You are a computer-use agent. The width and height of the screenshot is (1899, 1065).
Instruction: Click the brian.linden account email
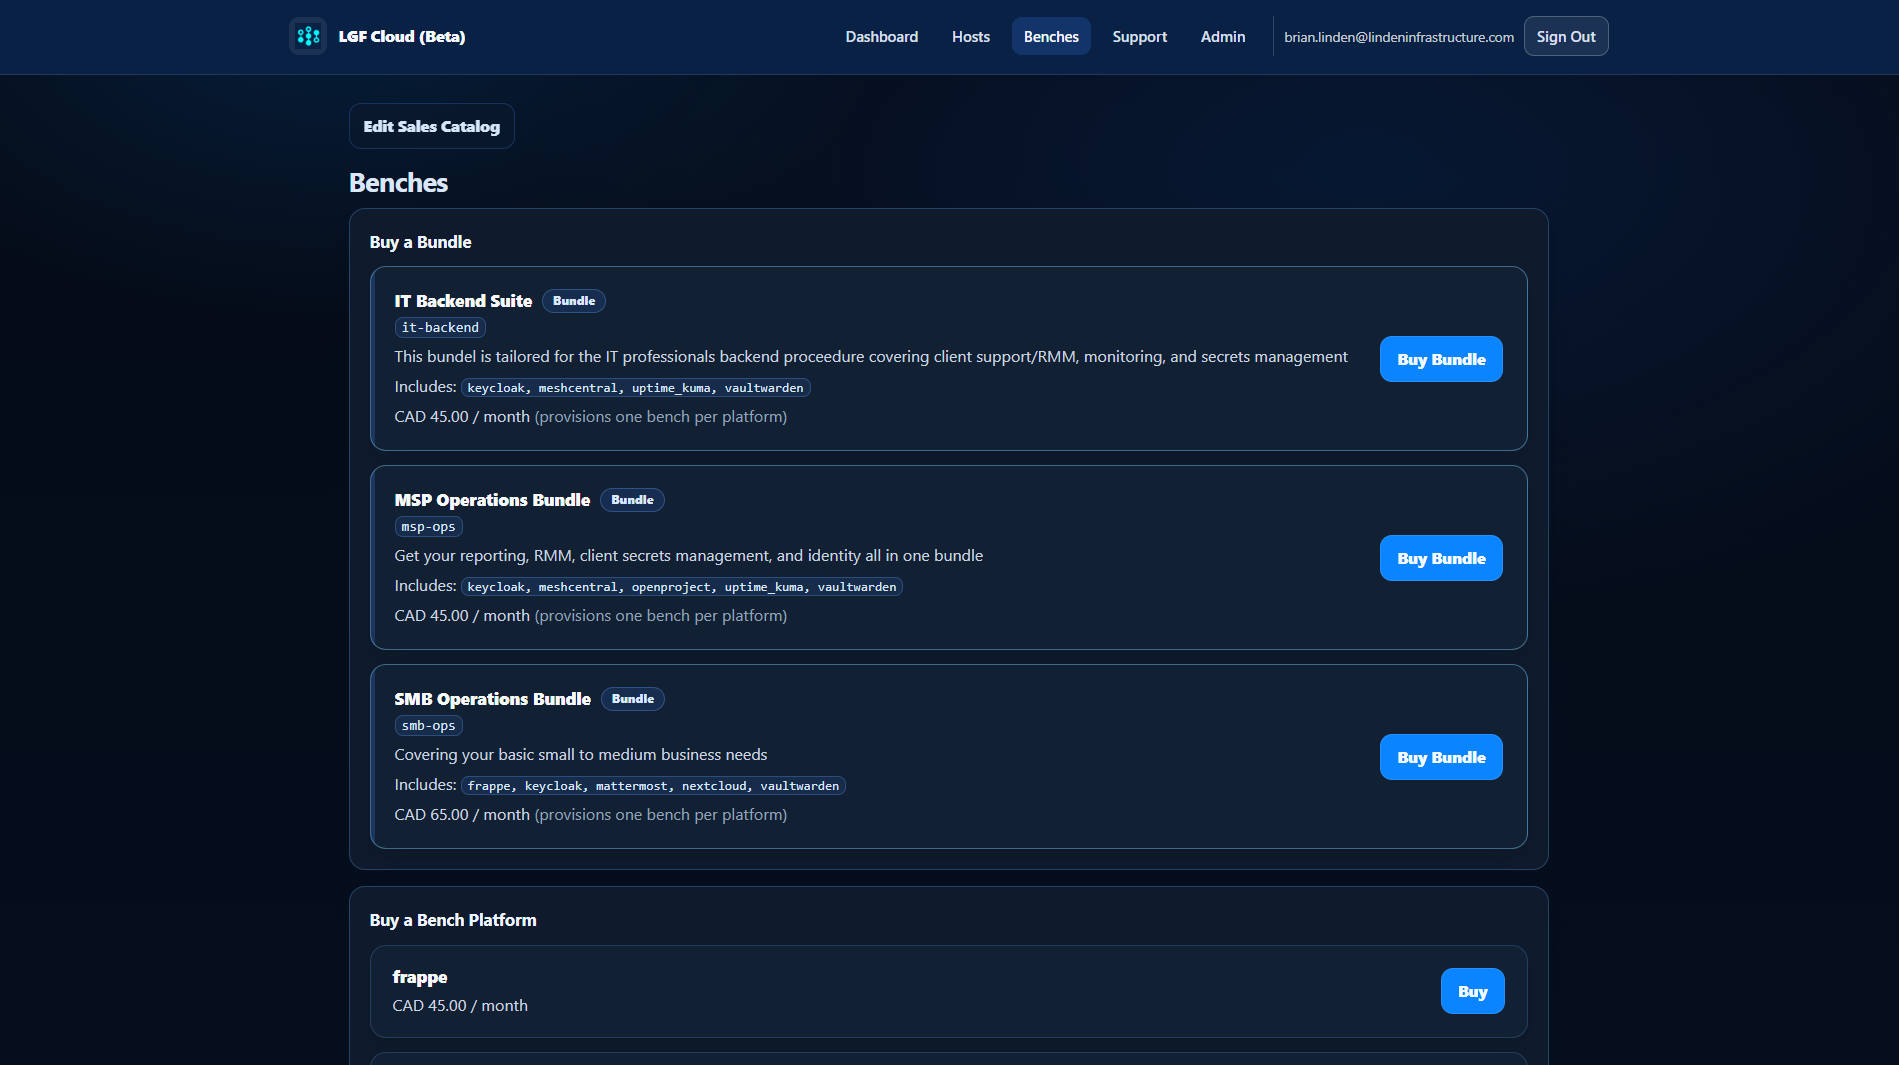point(1398,37)
